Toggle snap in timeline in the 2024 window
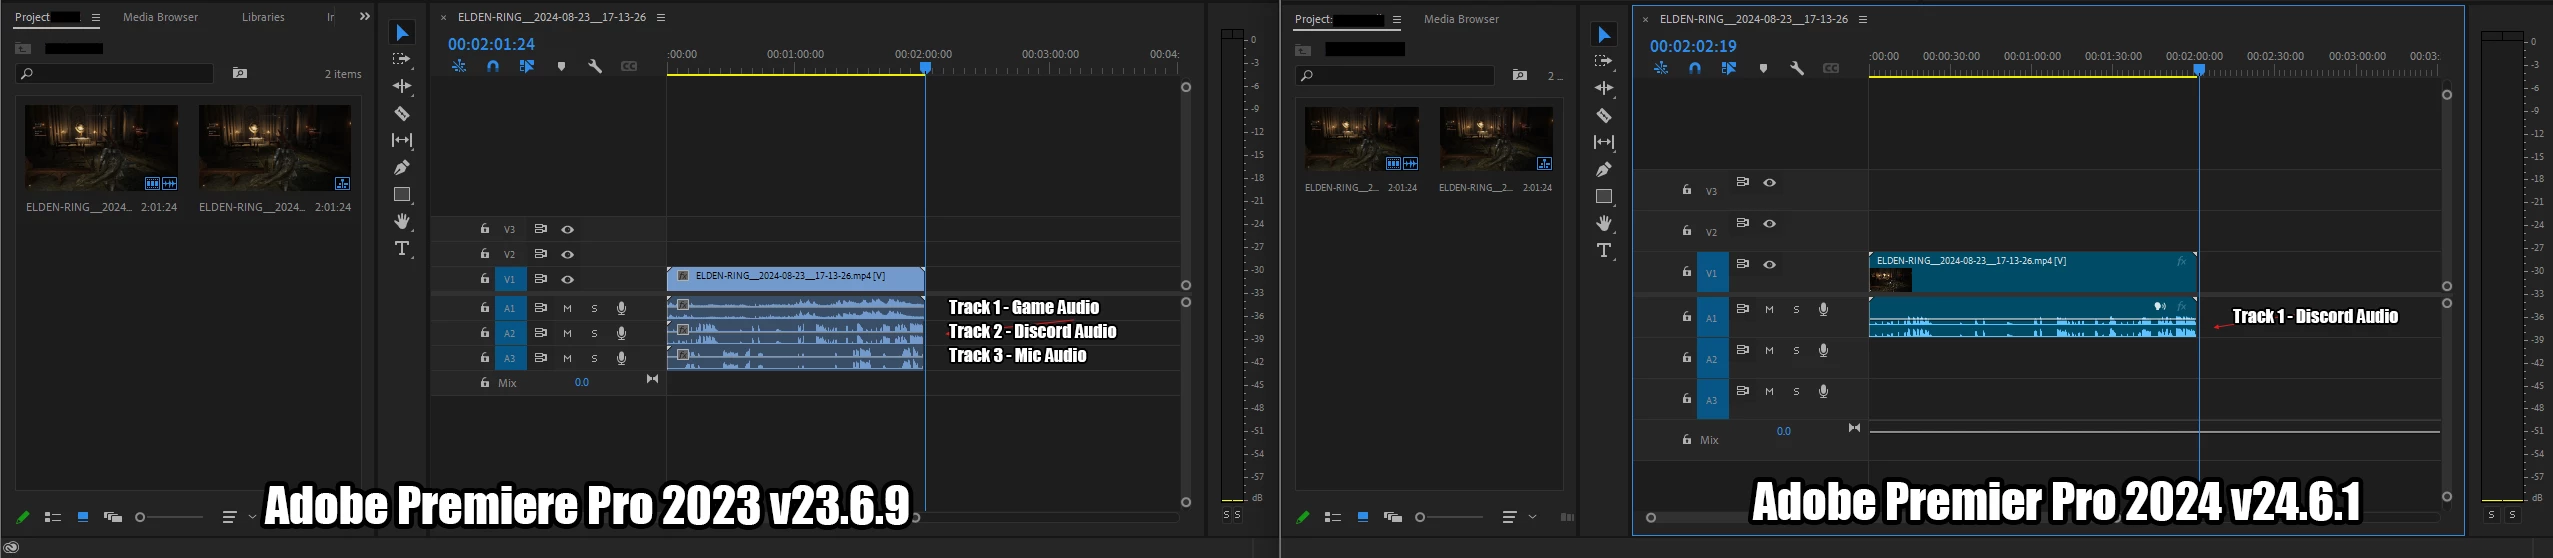 pyautogui.click(x=1695, y=69)
